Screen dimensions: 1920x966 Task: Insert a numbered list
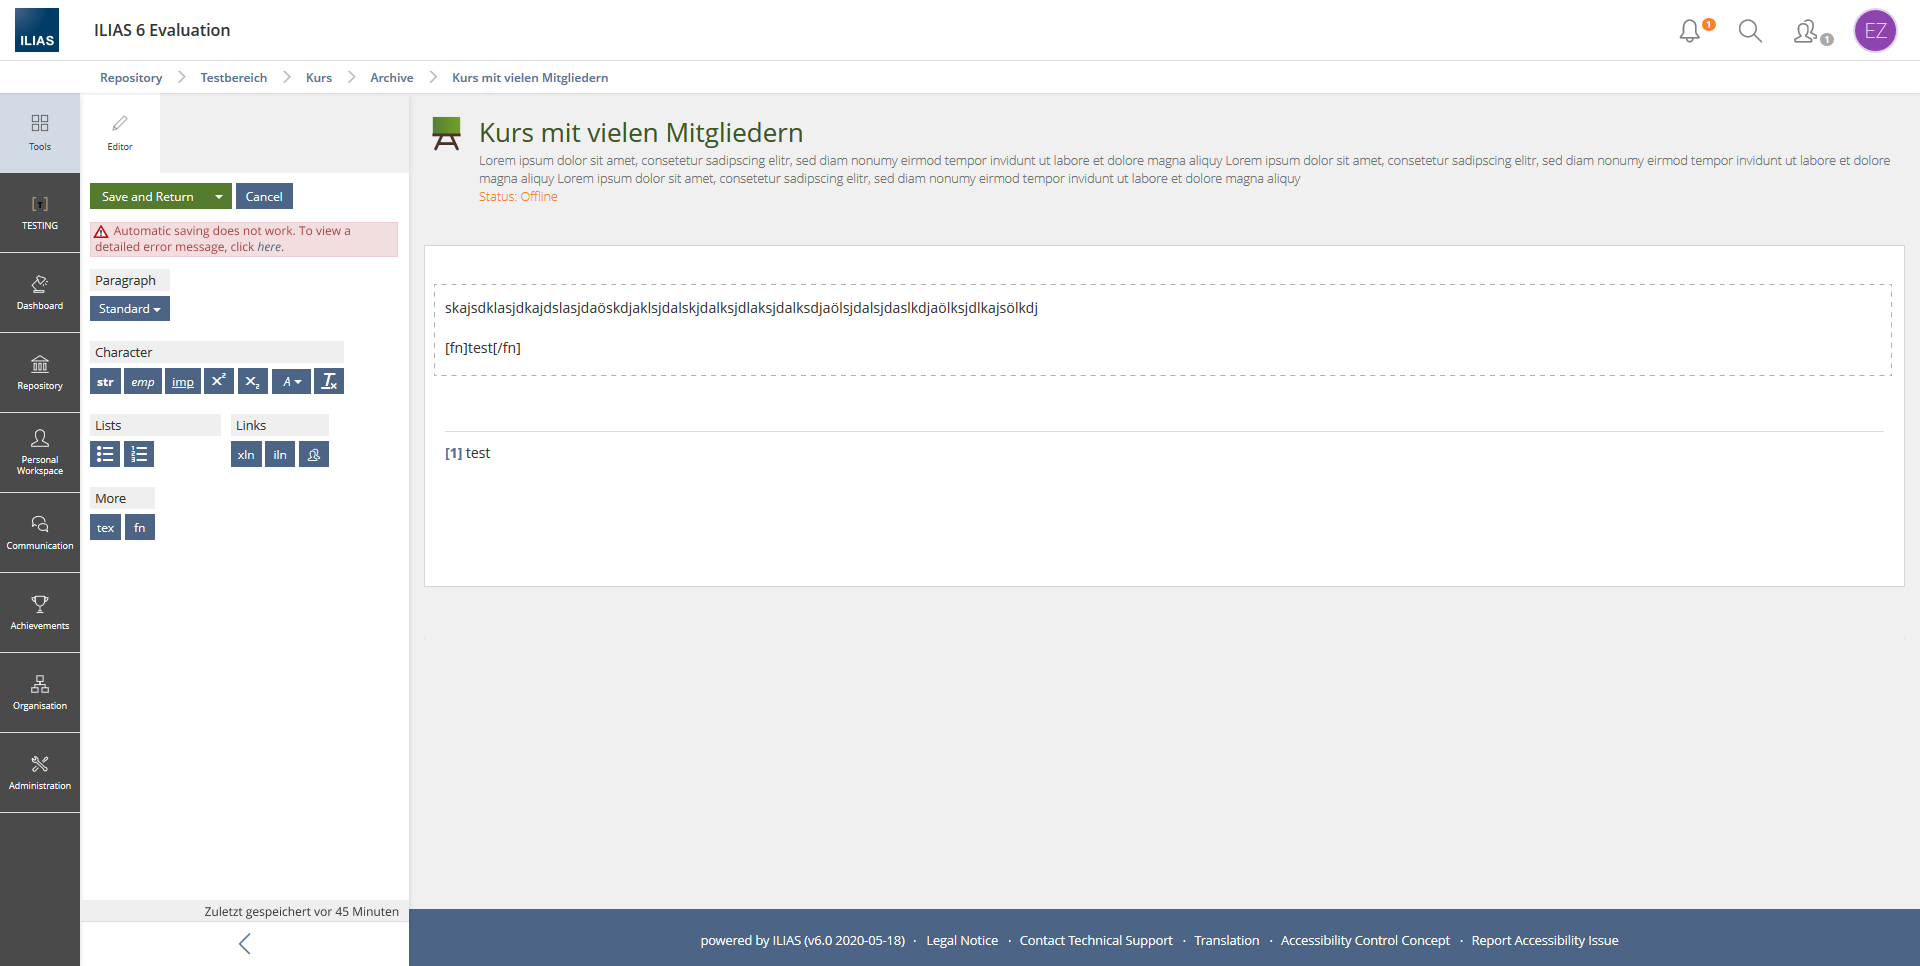[139, 454]
